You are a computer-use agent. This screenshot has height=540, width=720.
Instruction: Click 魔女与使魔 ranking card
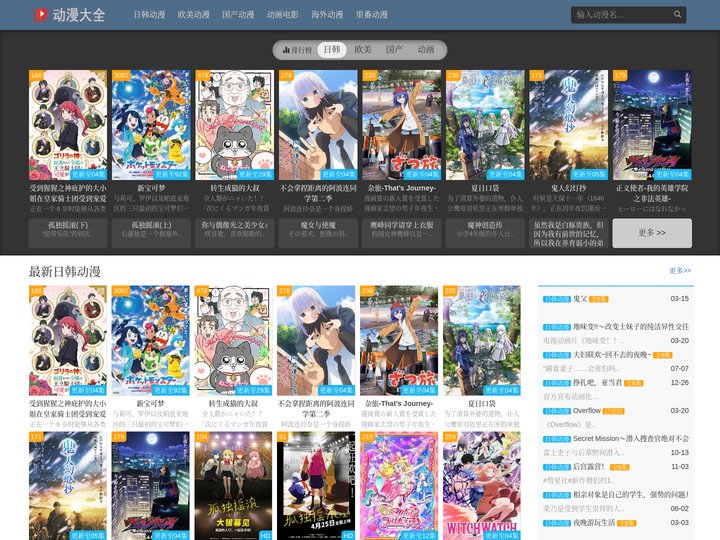coord(318,233)
